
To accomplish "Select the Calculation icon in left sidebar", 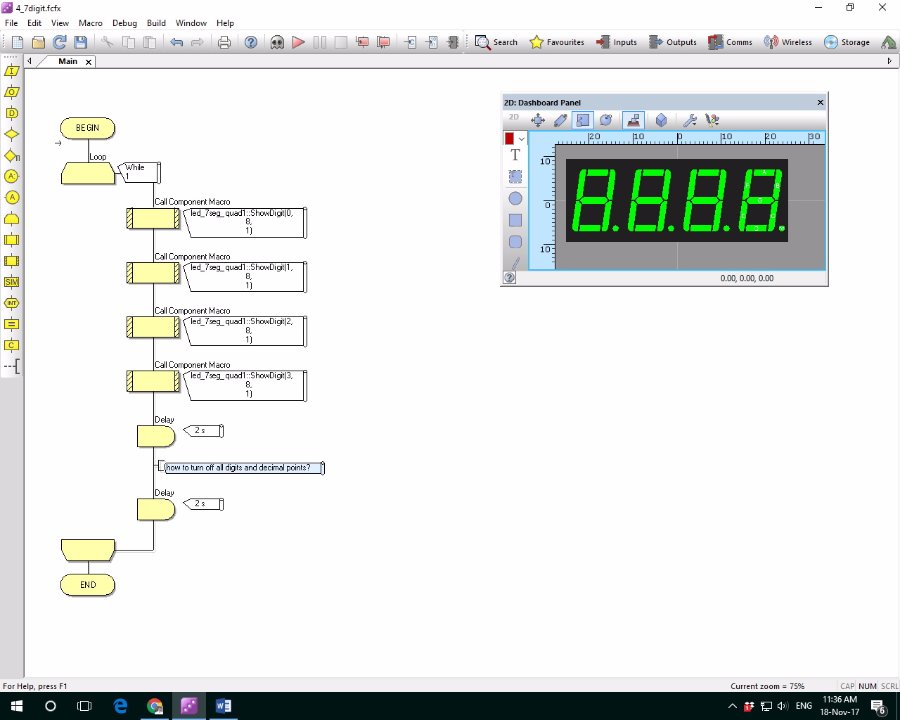I will [11, 324].
